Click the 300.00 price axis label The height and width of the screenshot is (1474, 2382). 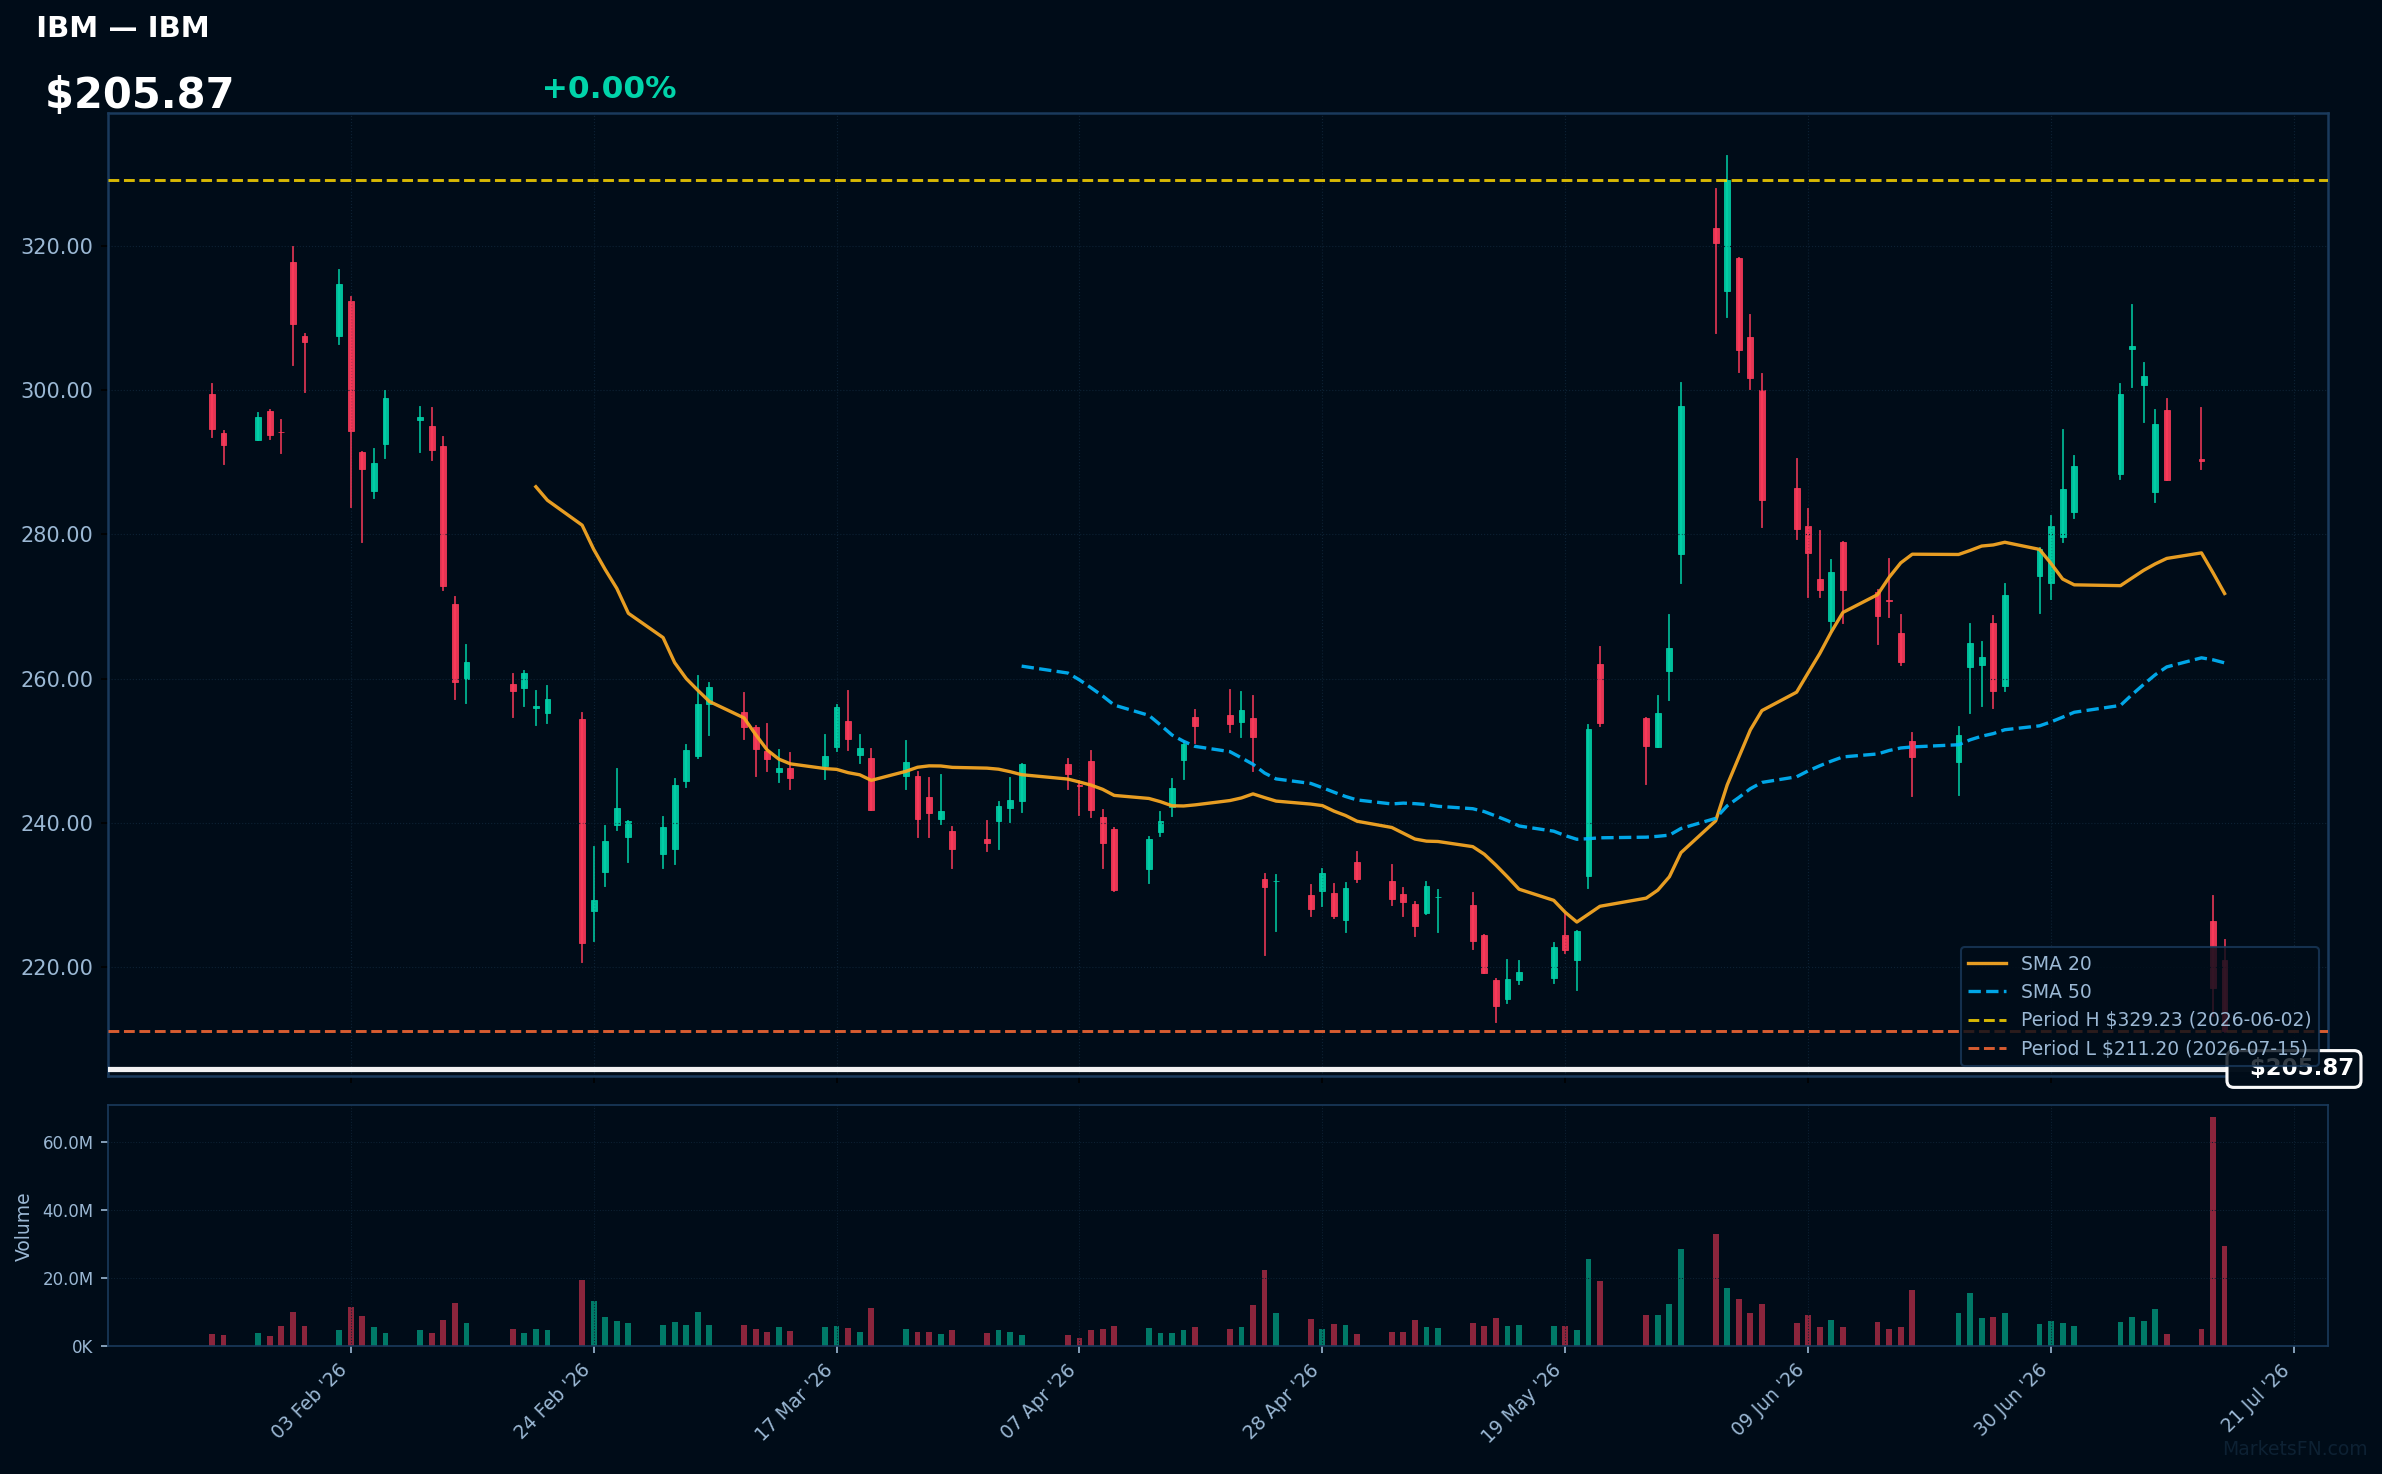57,391
